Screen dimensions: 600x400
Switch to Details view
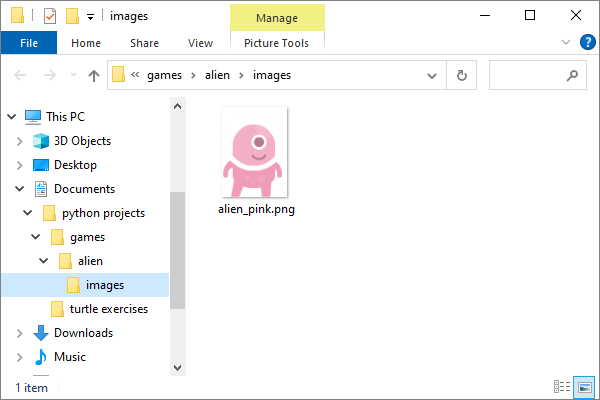coord(562,387)
